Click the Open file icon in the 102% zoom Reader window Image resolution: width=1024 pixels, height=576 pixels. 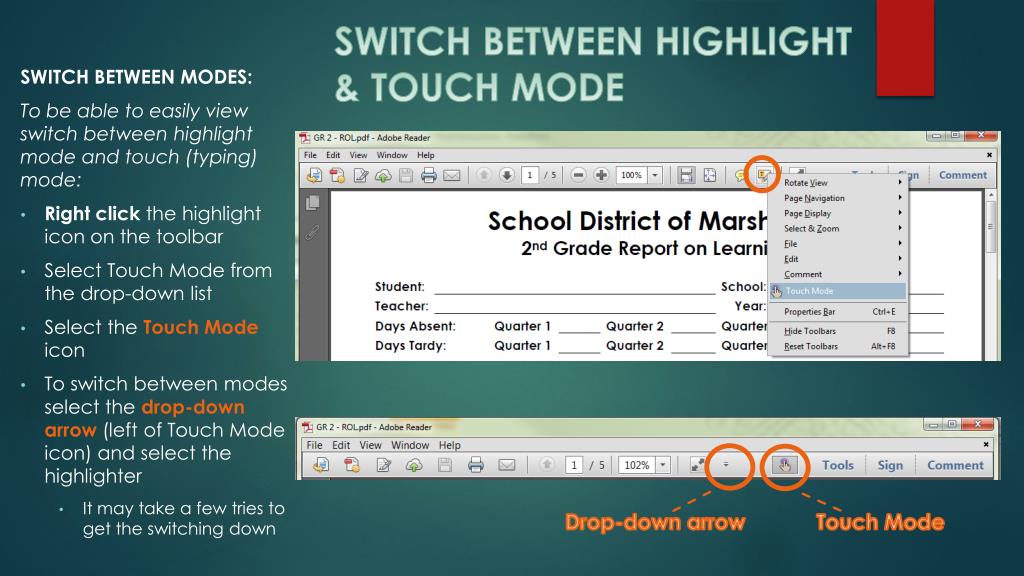(x=321, y=465)
